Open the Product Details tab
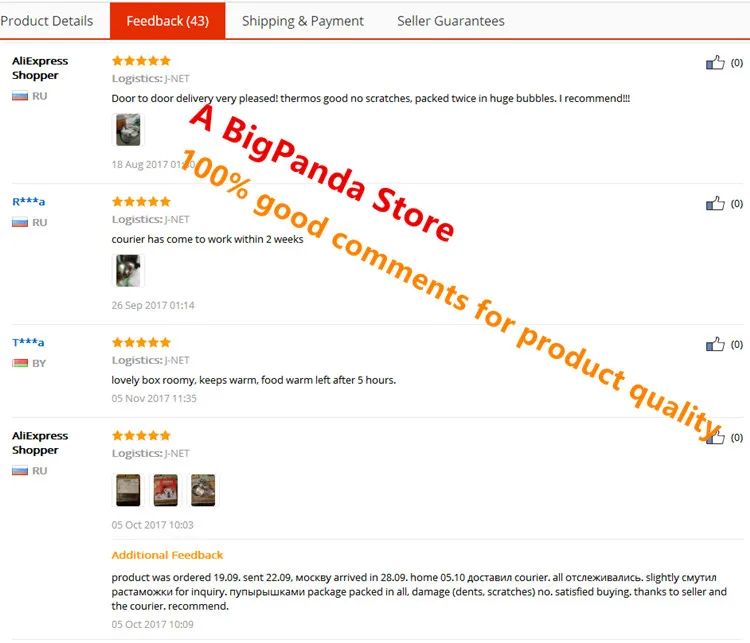The height and width of the screenshot is (643, 750). (46, 21)
